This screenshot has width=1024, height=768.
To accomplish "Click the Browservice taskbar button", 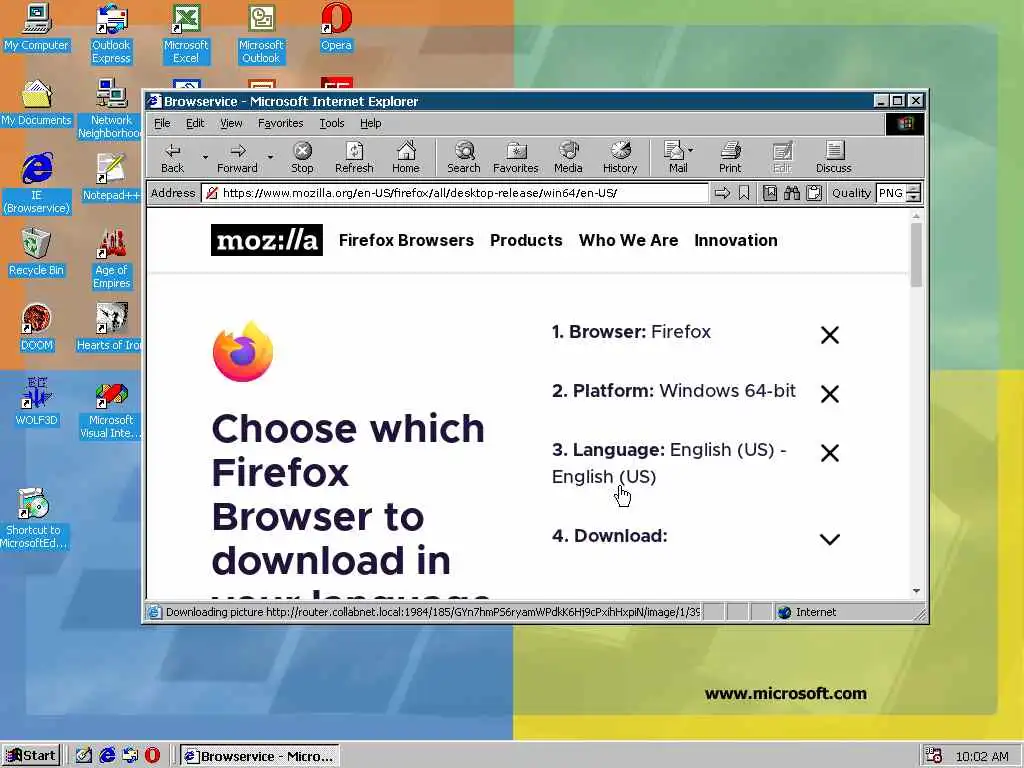I will coord(260,756).
